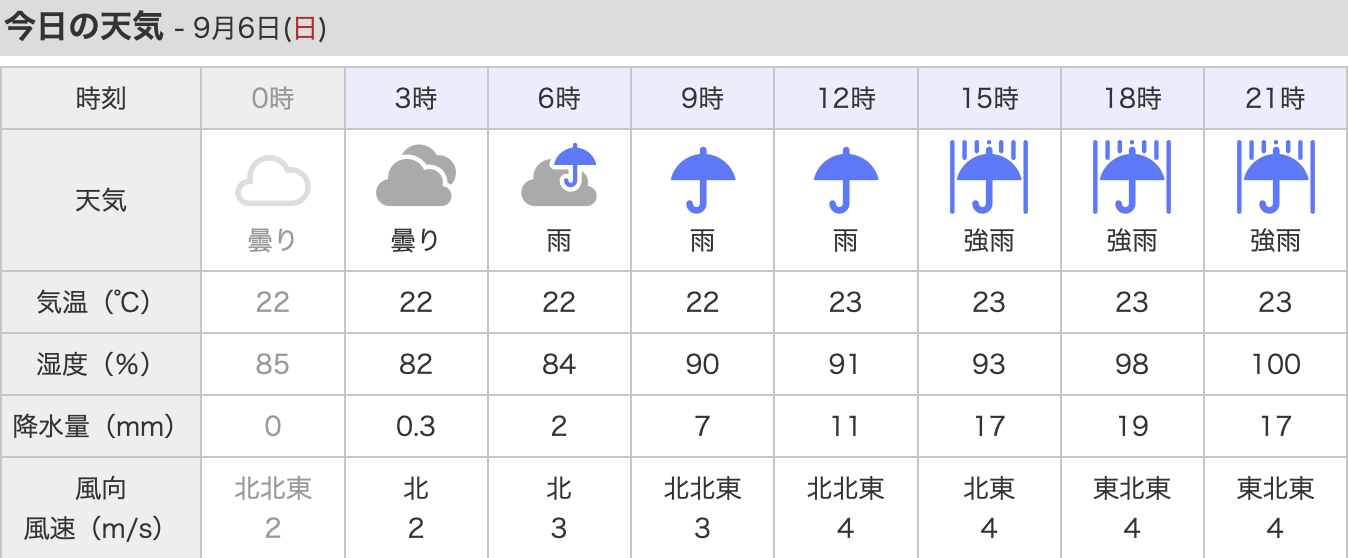Select the cloud-with-umbrella icon at 6時

560,176
